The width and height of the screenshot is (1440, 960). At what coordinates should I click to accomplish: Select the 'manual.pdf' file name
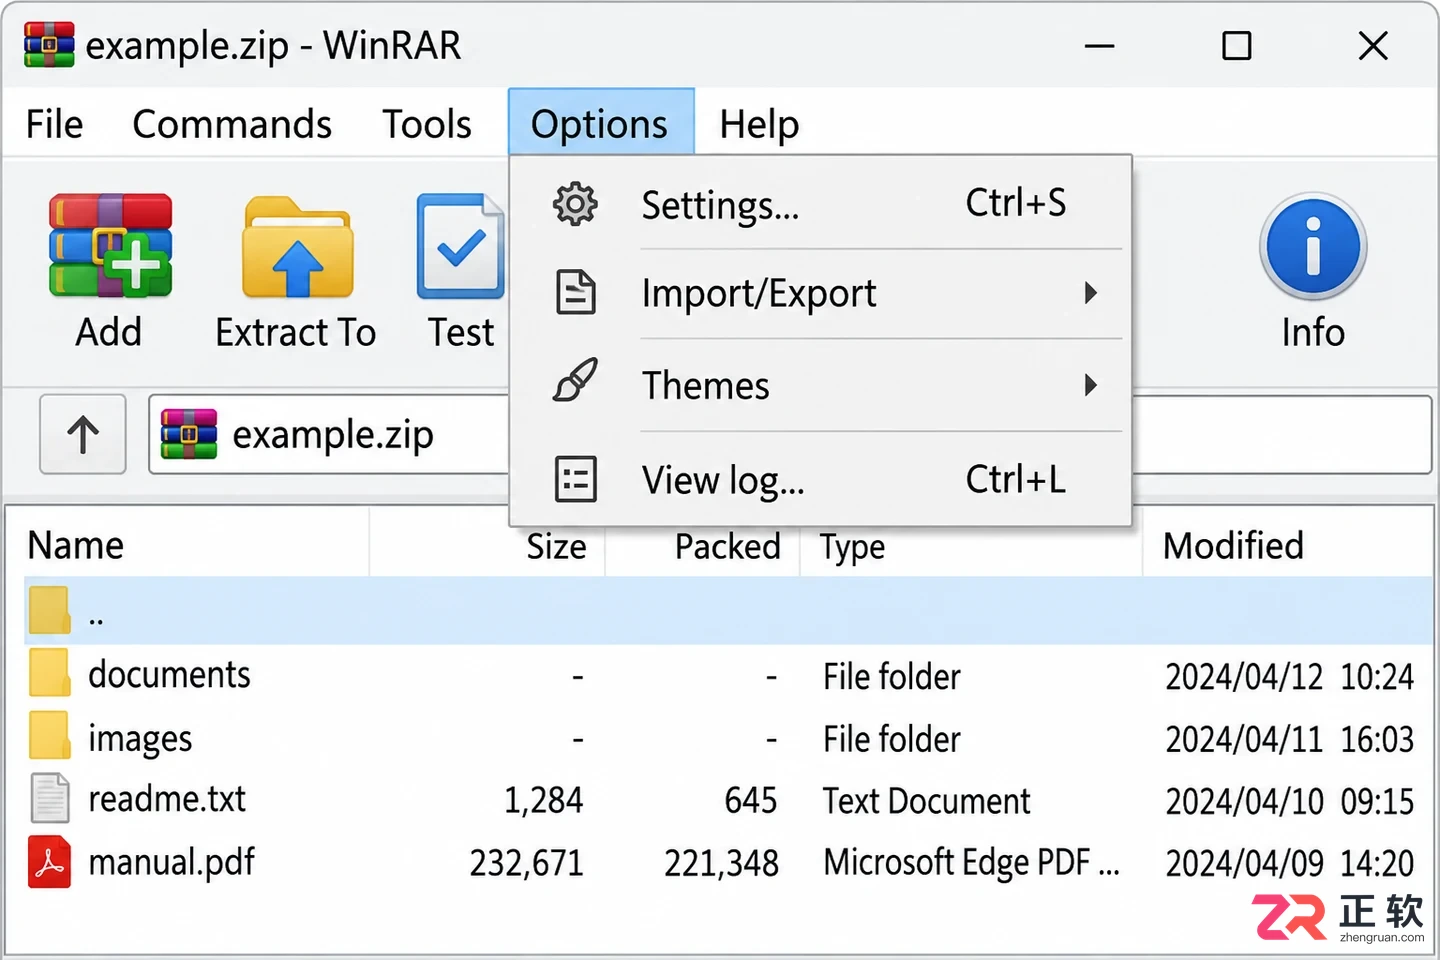172,862
